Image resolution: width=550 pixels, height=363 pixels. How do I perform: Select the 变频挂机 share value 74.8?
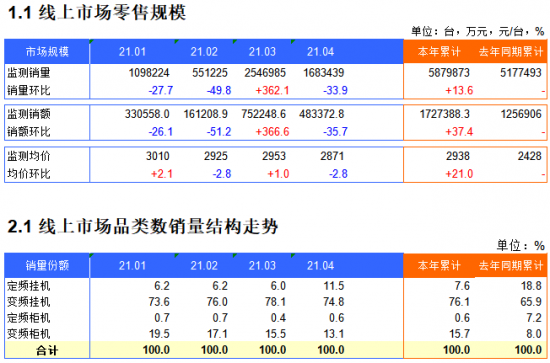coord(334,302)
